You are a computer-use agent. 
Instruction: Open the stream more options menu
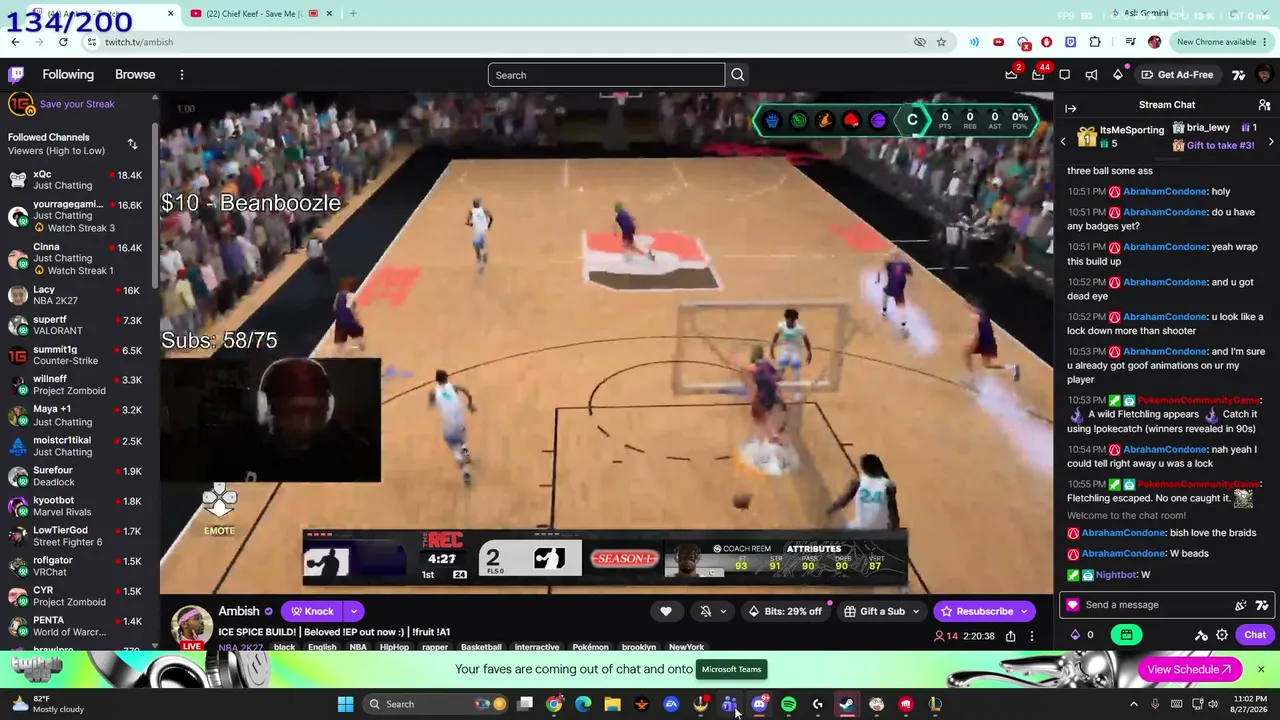coord(1032,636)
